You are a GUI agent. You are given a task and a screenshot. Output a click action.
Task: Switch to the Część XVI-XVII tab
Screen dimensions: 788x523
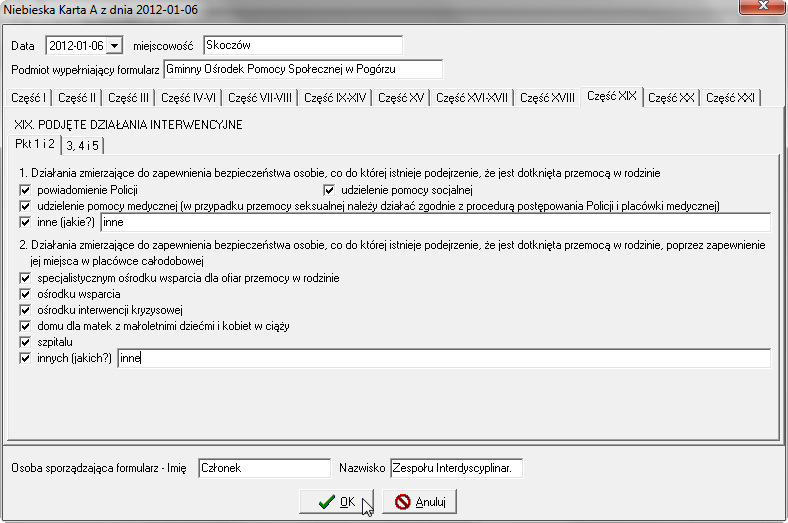[472, 97]
